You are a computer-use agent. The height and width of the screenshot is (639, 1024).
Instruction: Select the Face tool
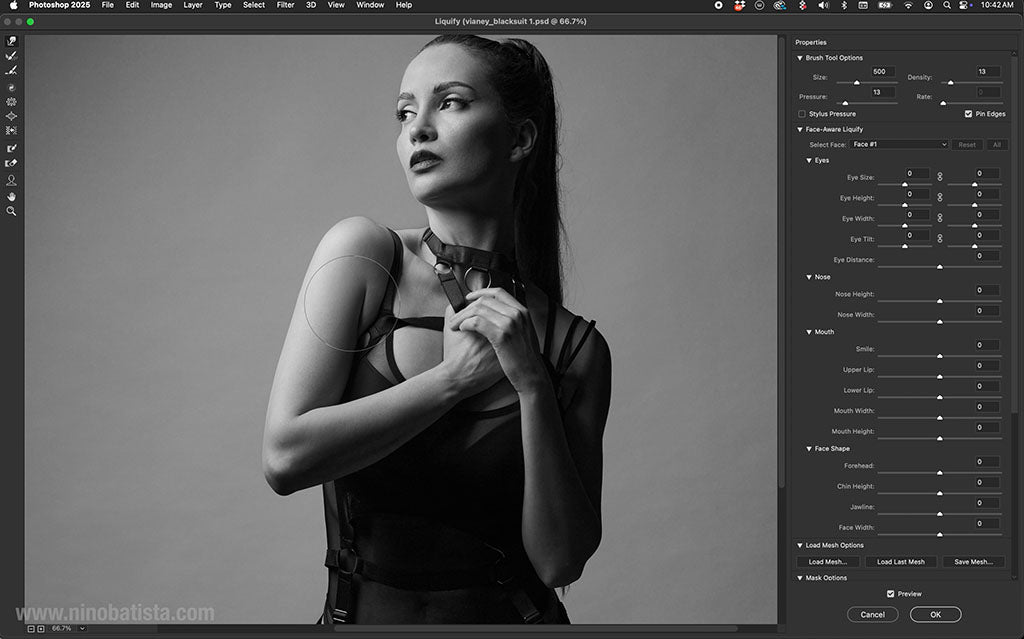(x=11, y=181)
